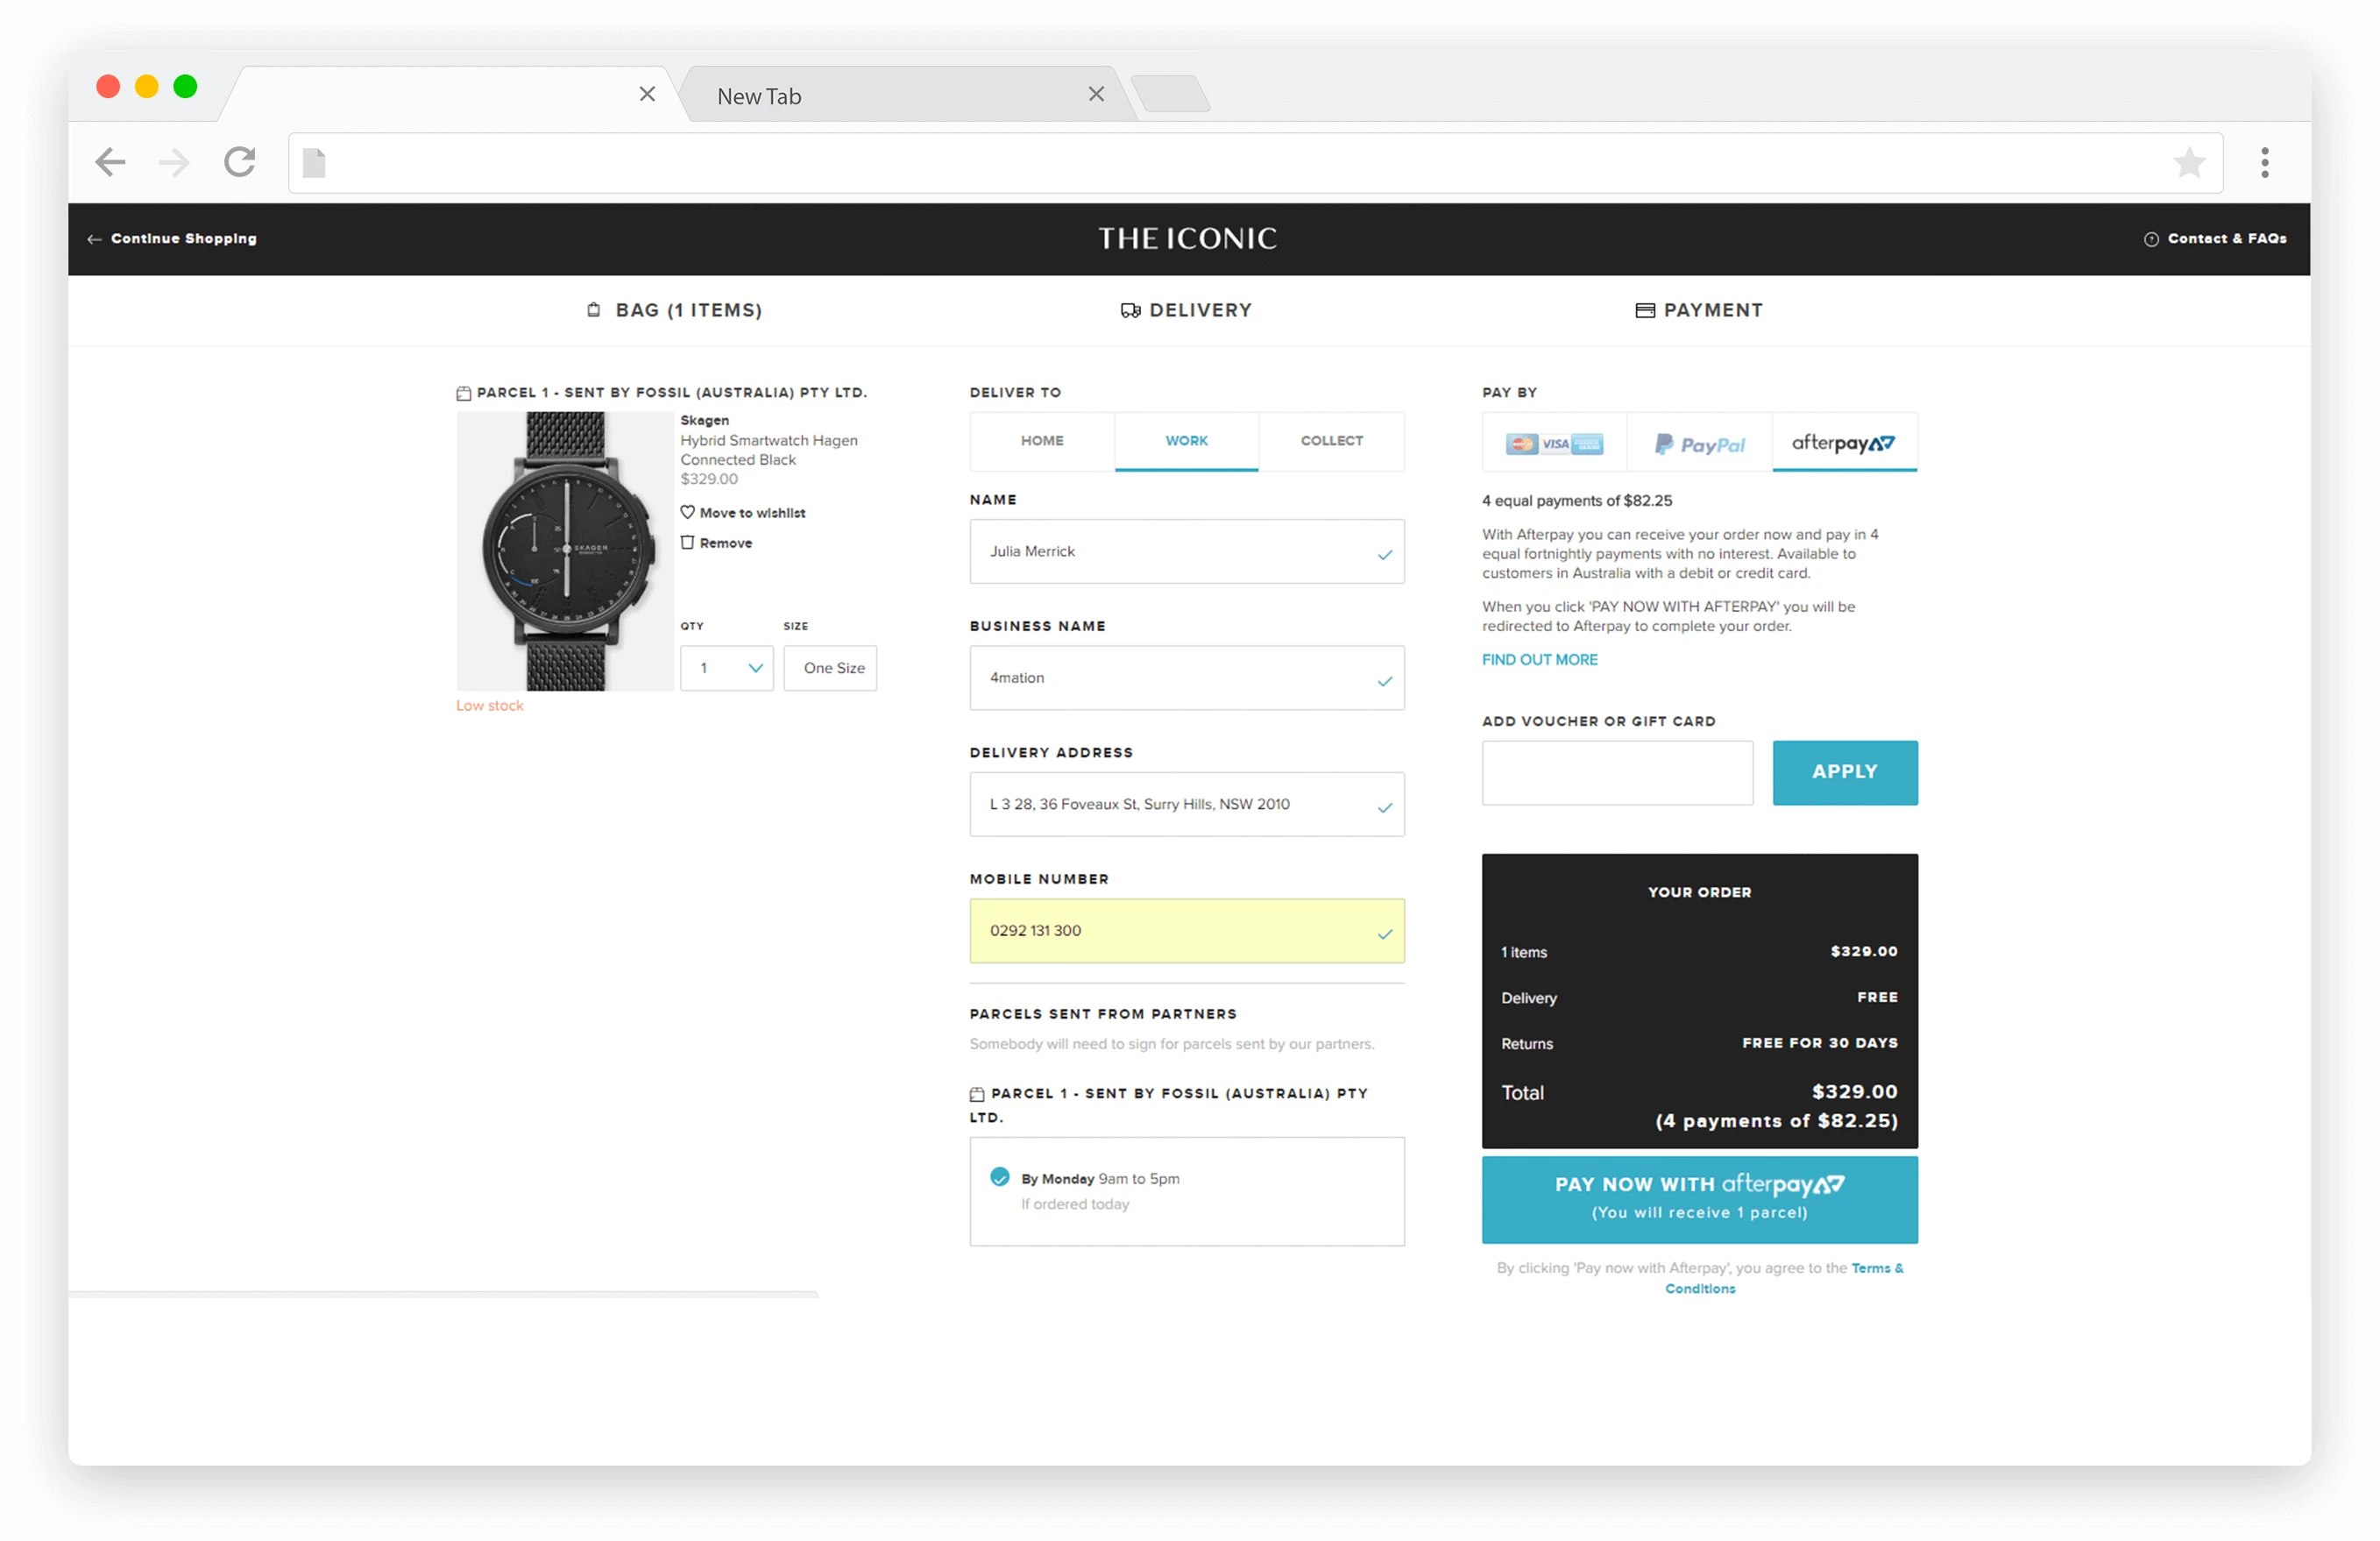Select the Work delivery tab
The image size is (2380, 1541).
[x=1187, y=441]
